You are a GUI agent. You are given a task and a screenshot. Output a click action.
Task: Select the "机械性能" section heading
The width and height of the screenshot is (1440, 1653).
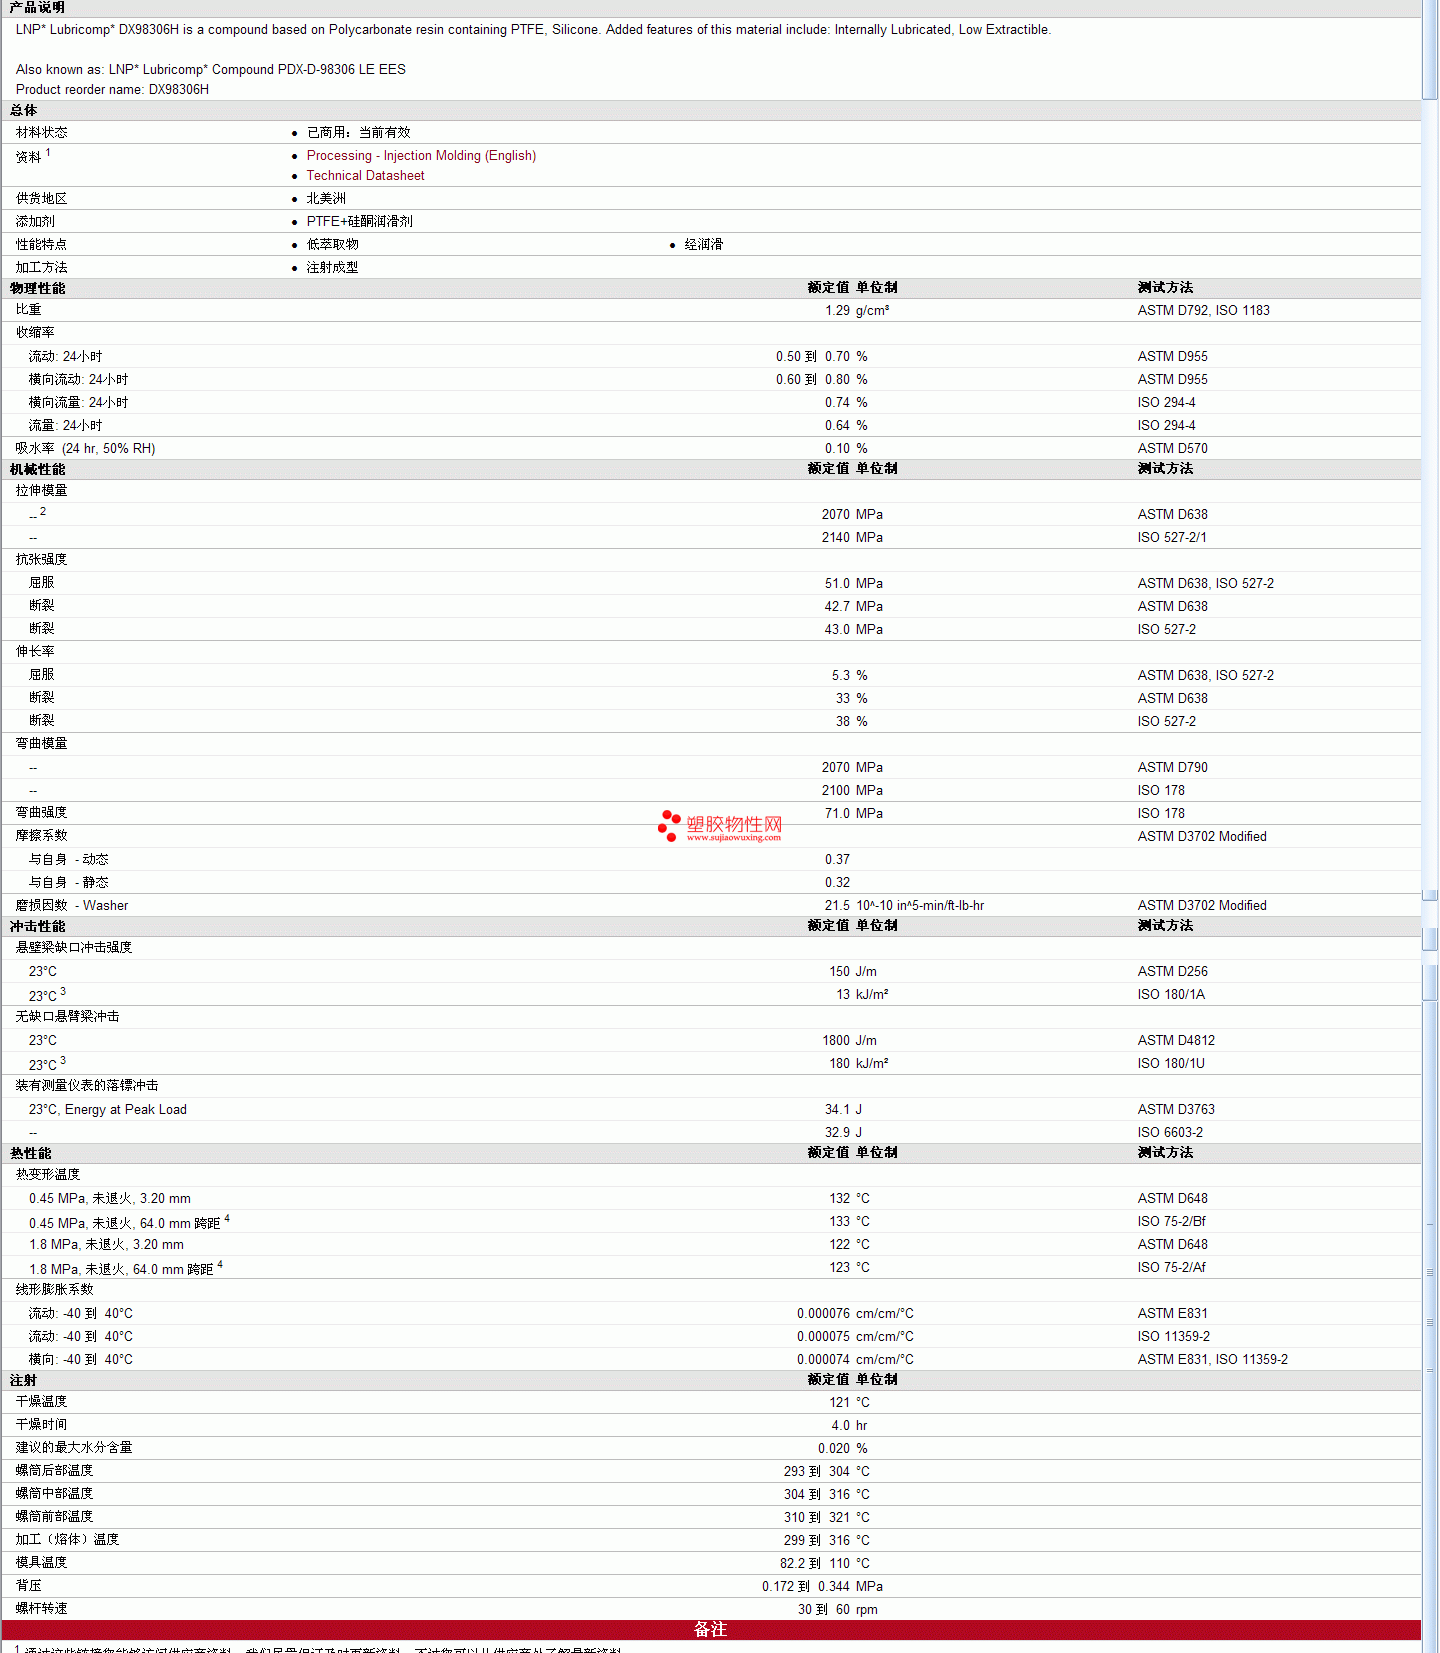coord(37,469)
